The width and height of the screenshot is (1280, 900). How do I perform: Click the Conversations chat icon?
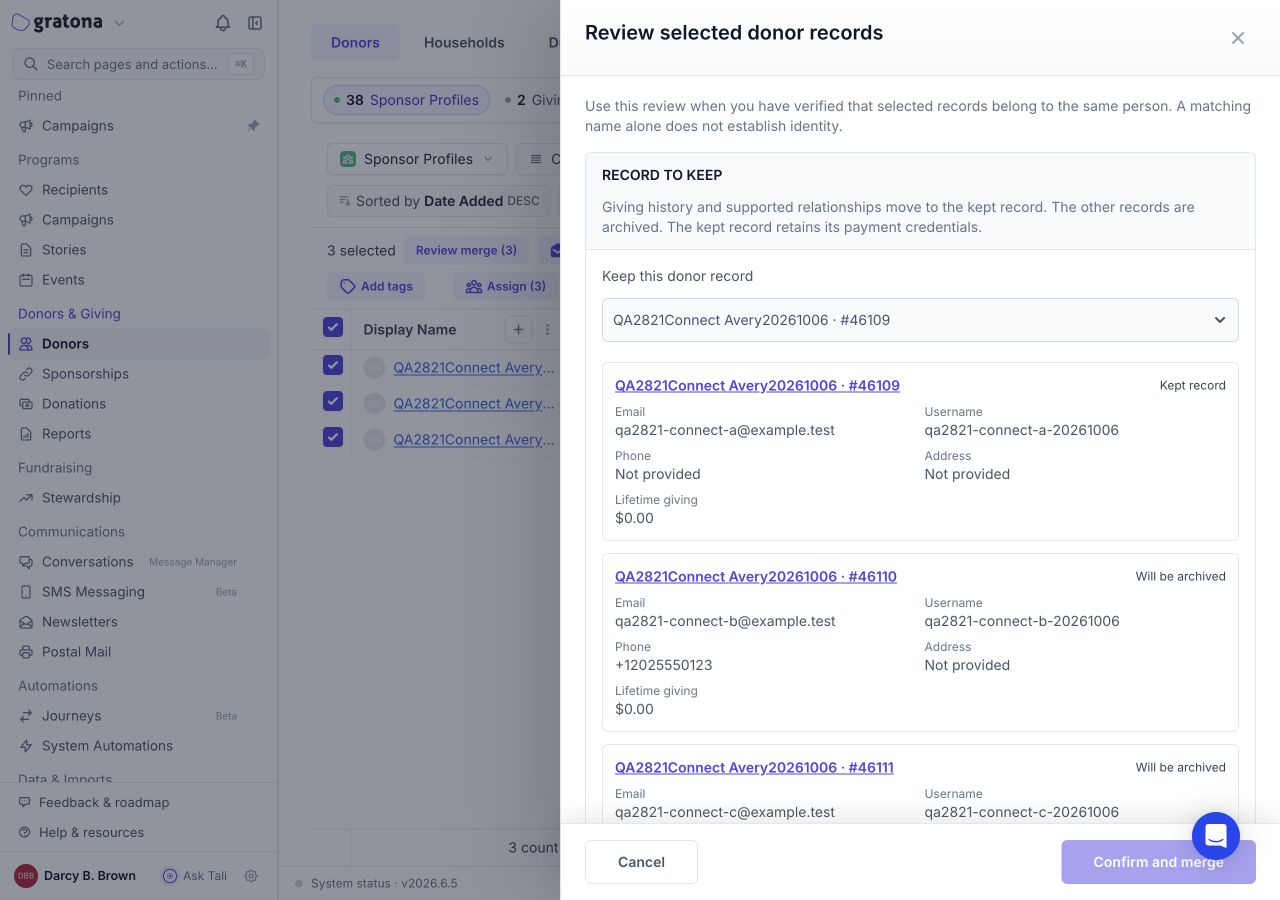[x=26, y=562]
